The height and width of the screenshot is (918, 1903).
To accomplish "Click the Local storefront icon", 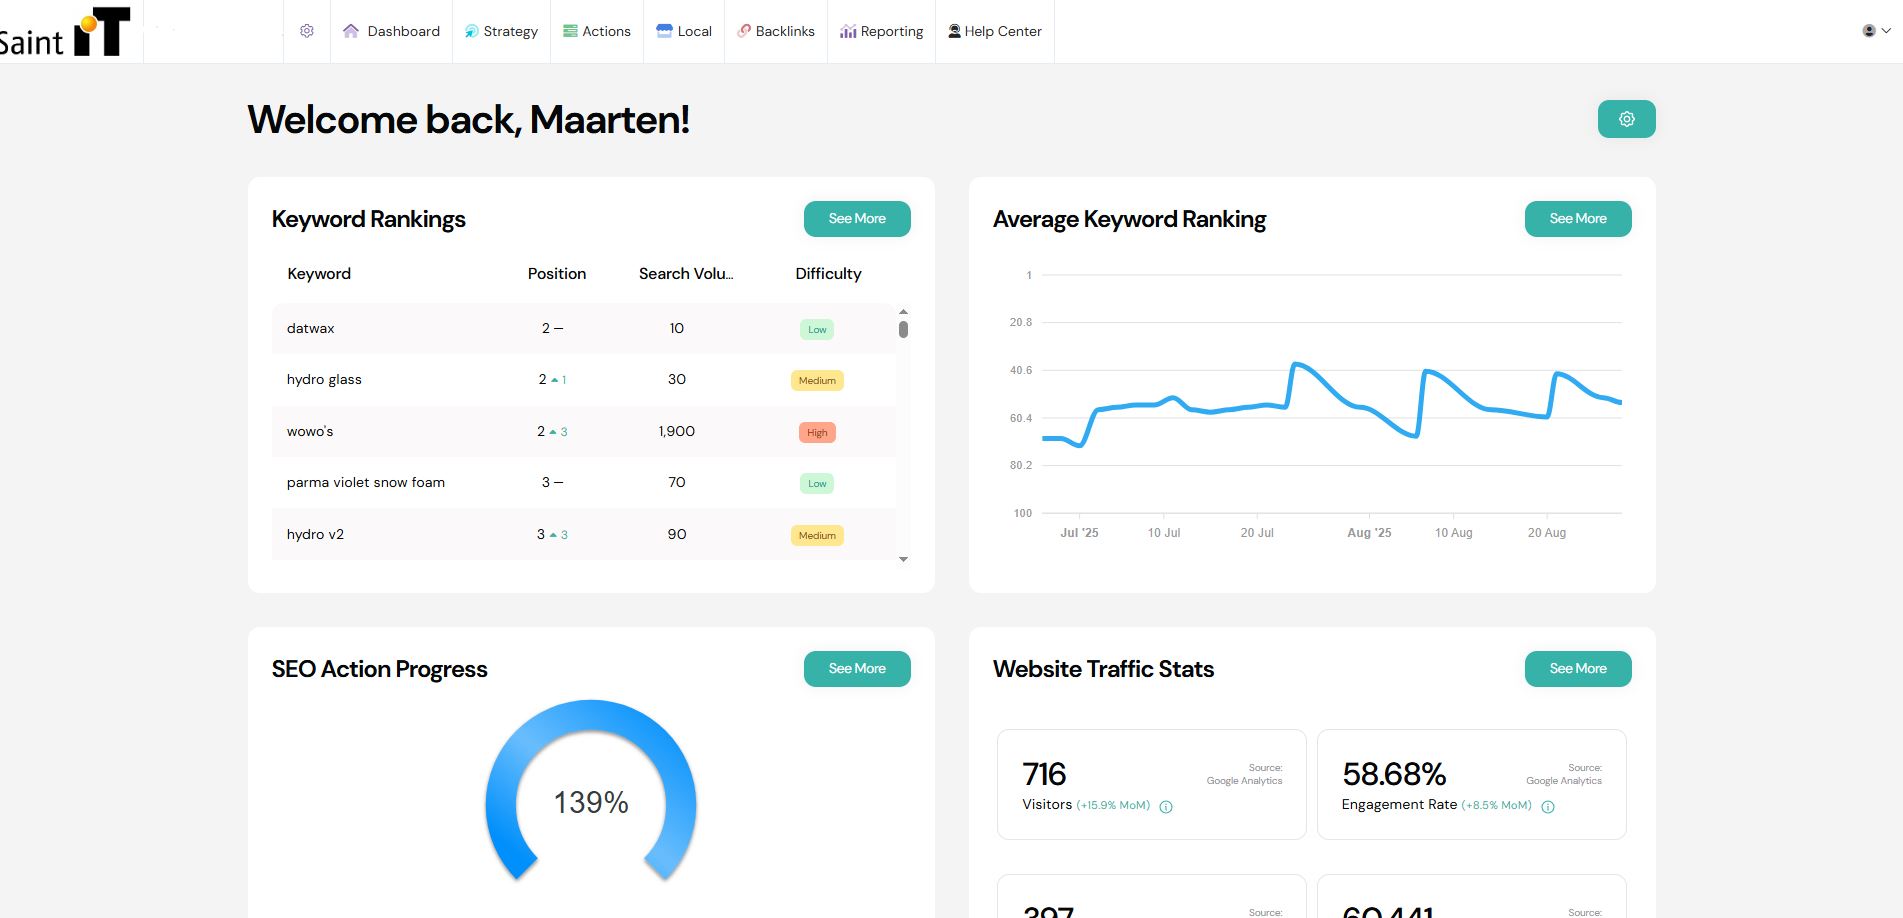I will click(x=664, y=31).
